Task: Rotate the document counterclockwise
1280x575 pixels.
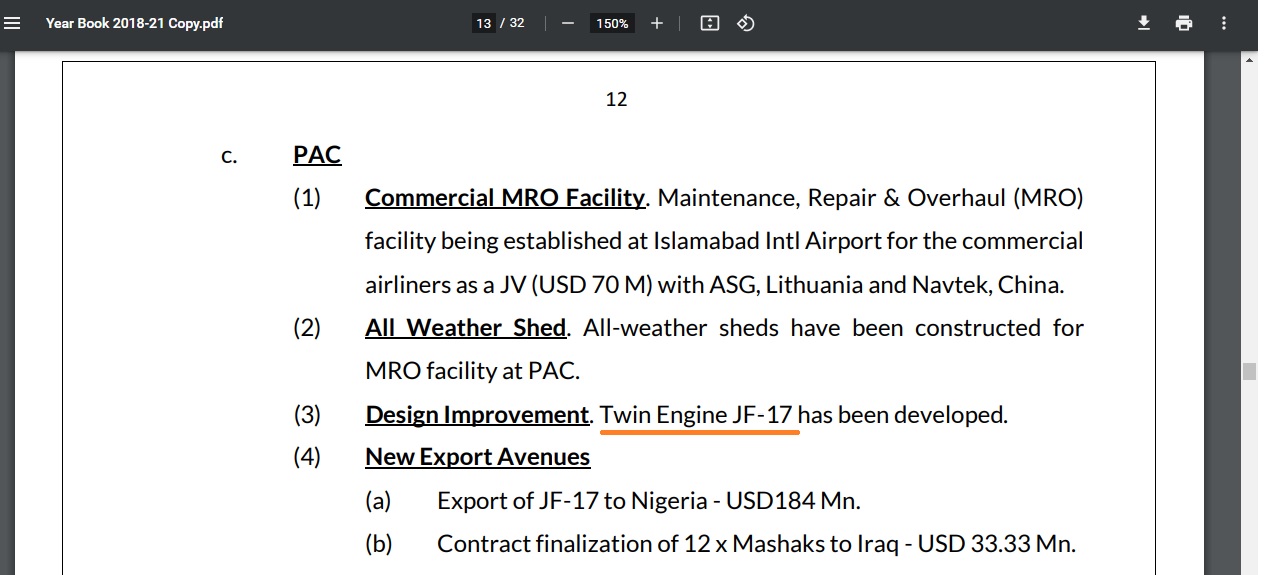Action: [745, 23]
